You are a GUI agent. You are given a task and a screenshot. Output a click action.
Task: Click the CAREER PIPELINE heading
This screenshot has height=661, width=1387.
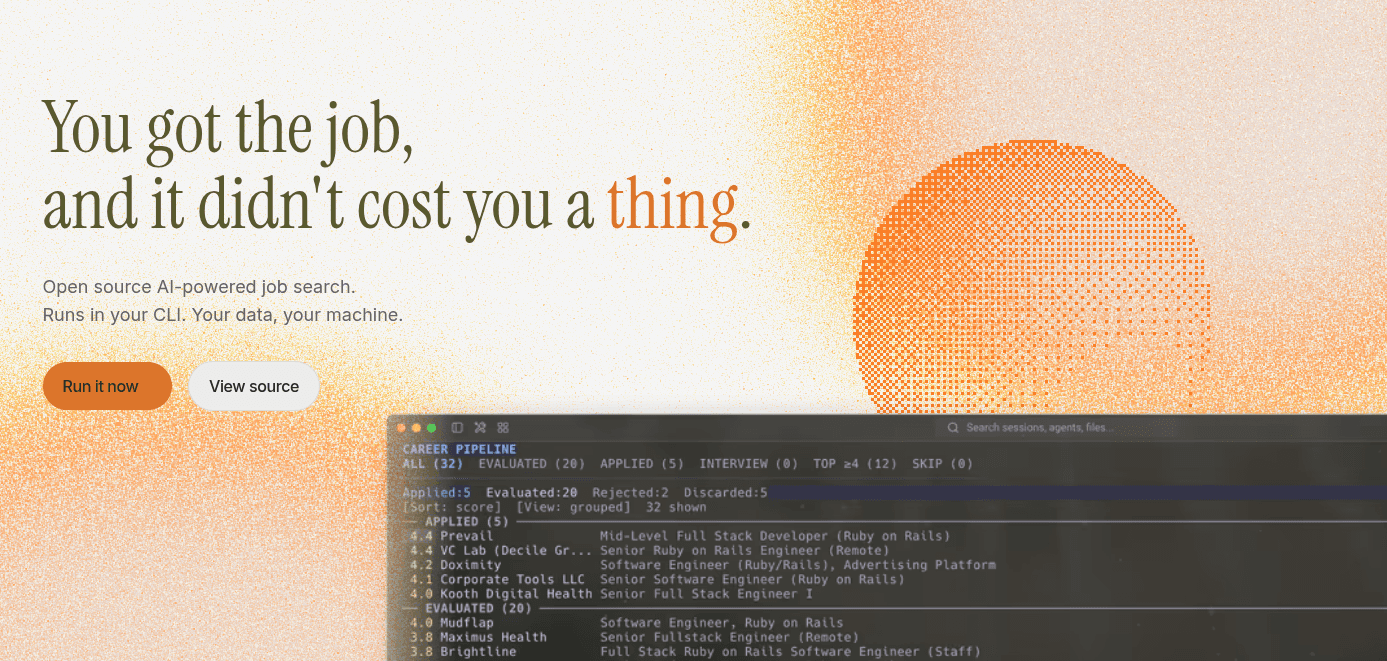click(x=459, y=449)
